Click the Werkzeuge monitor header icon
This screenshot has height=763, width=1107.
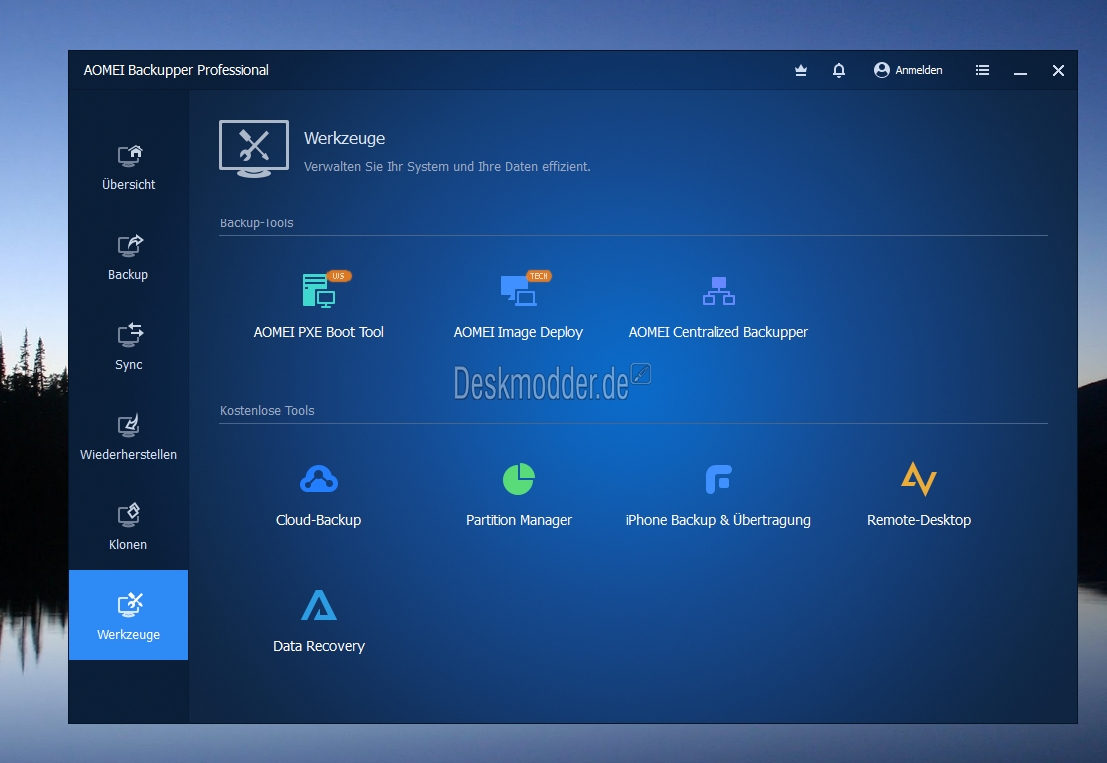(254, 149)
